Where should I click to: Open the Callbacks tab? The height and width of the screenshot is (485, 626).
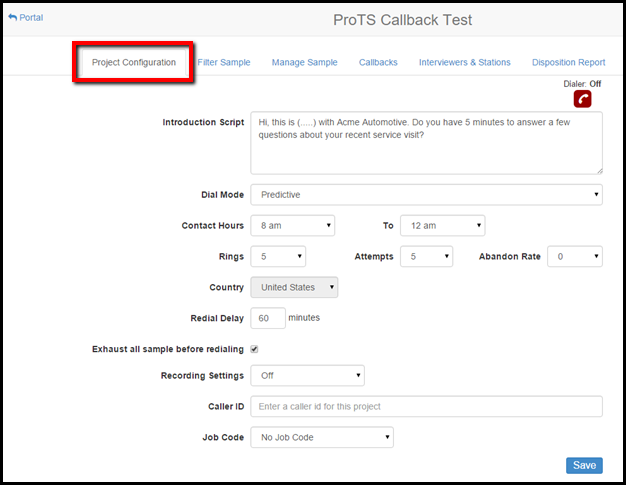[378, 62]
